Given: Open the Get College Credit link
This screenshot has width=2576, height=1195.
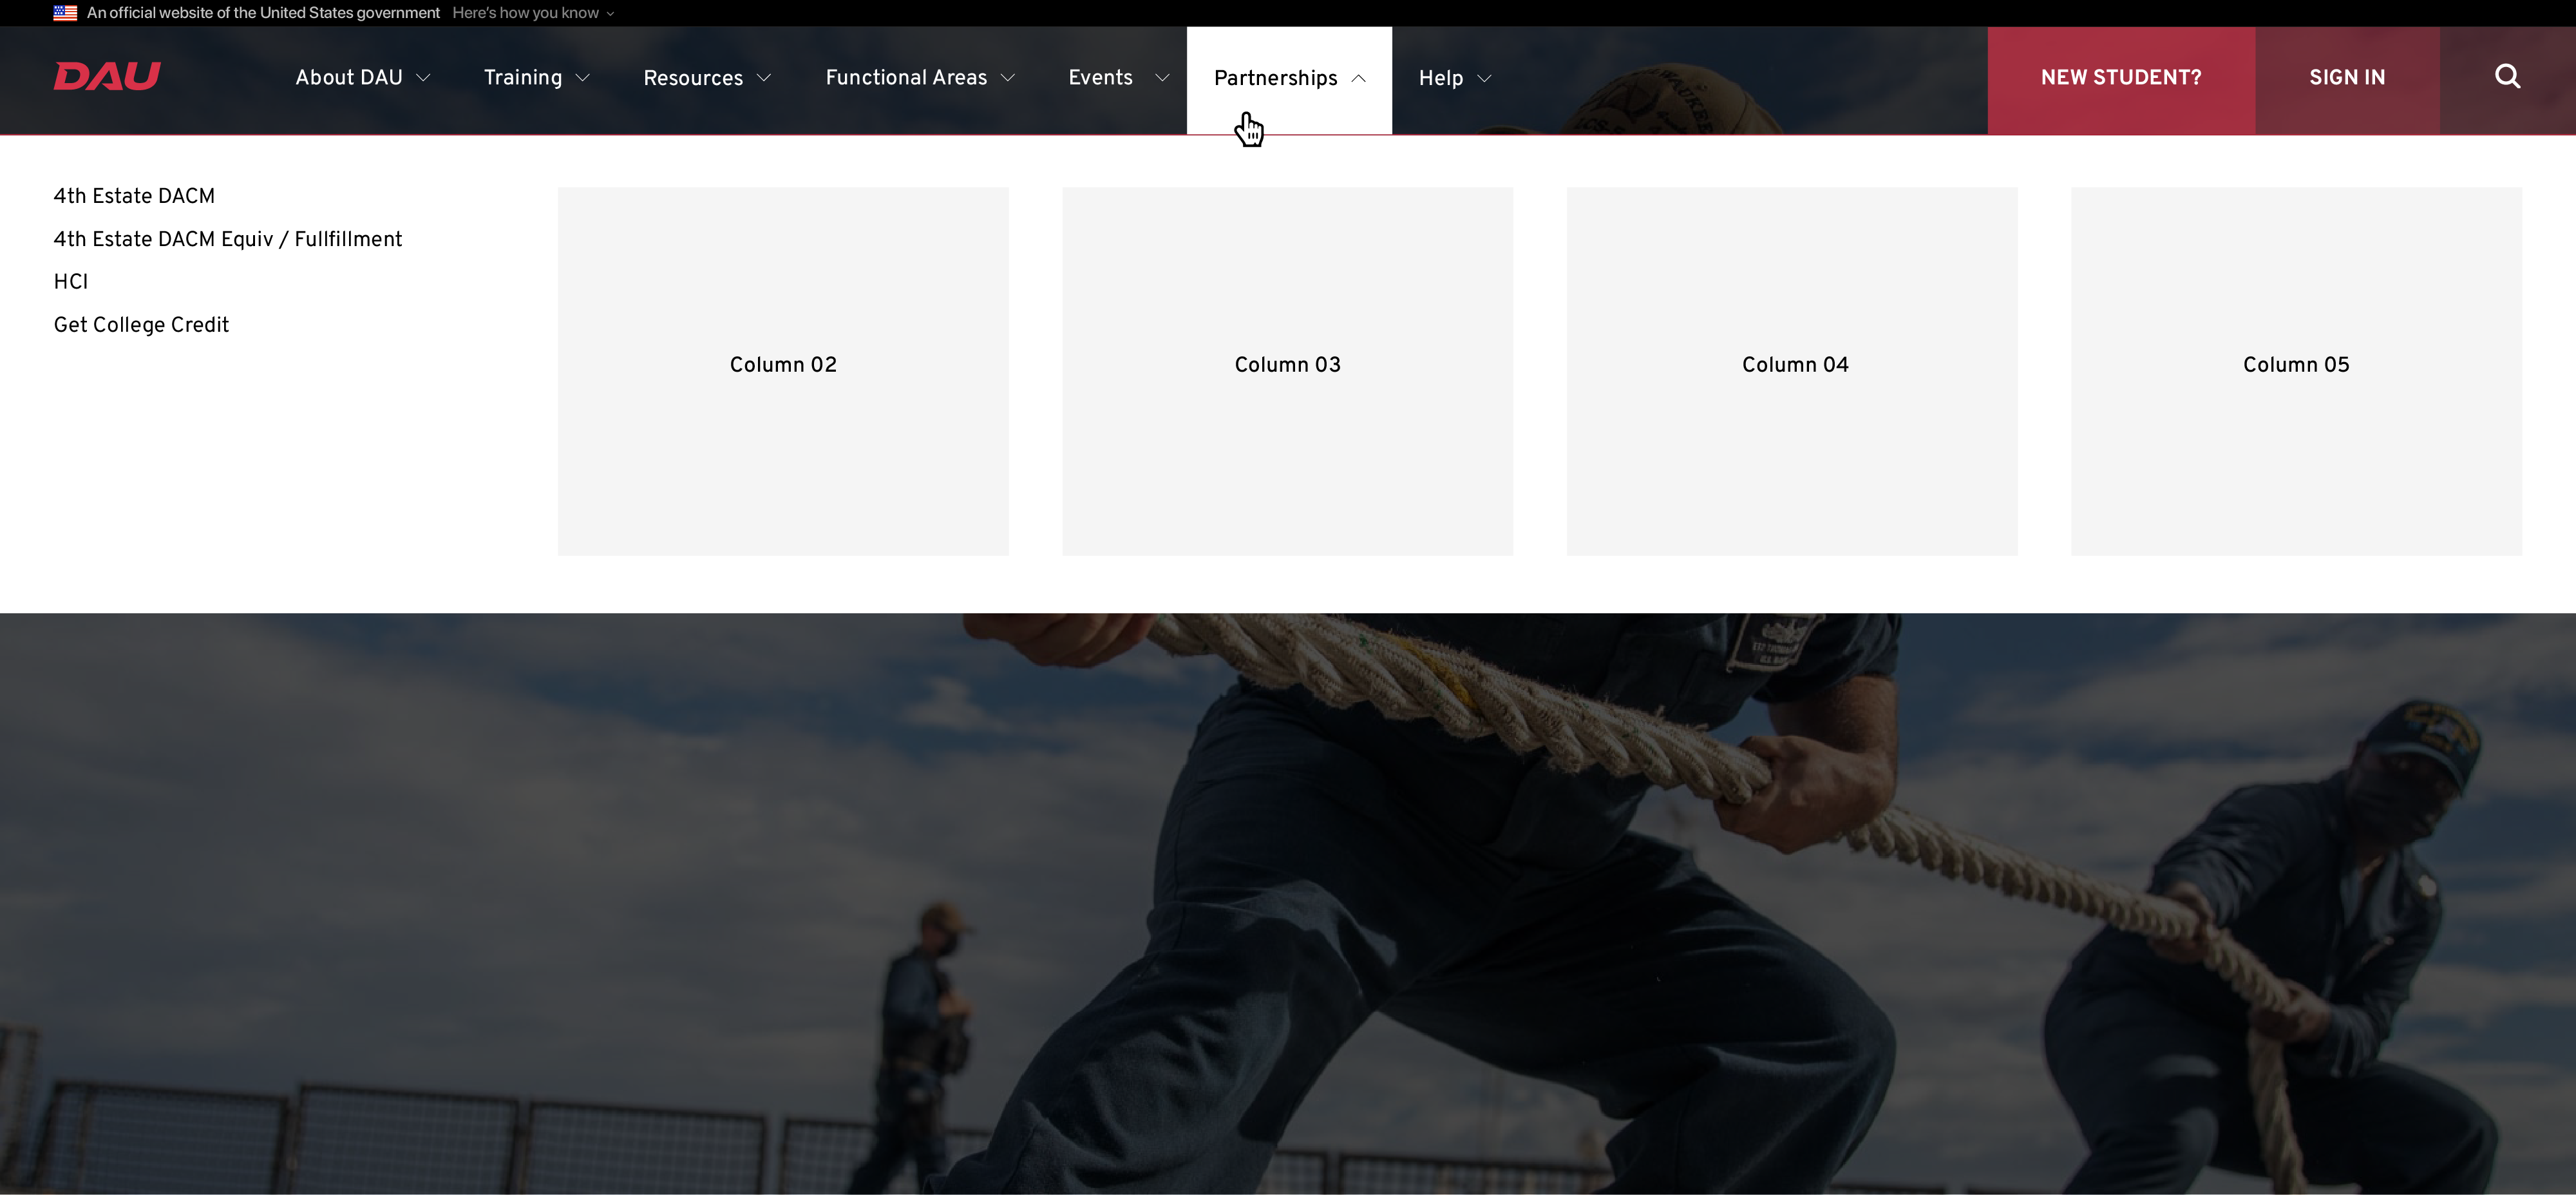Looking at the screenshot, I should click(x=141, y=325).
